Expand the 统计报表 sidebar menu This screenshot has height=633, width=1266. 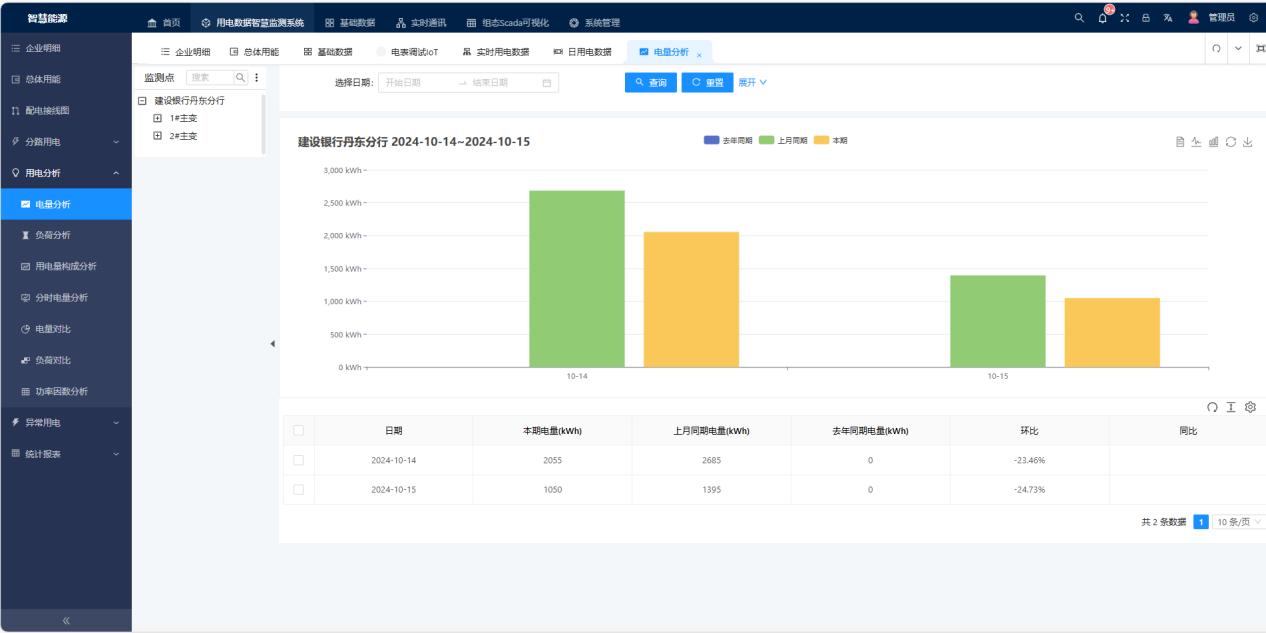(66, 454)
